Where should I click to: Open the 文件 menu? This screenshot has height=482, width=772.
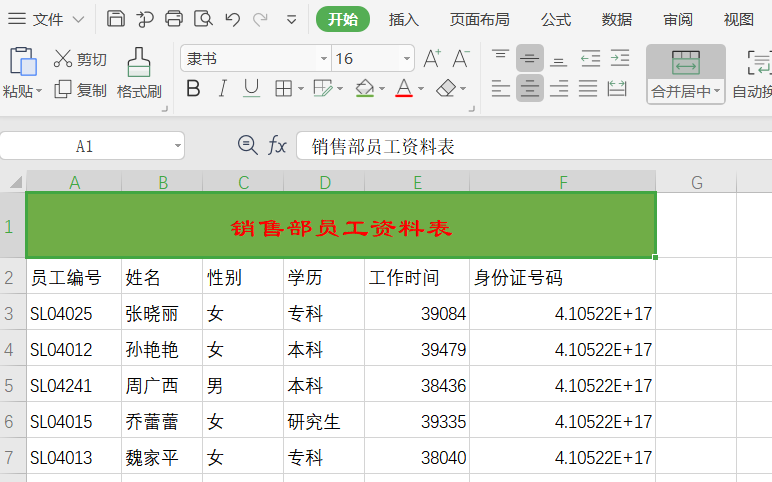tap(46, 20)
